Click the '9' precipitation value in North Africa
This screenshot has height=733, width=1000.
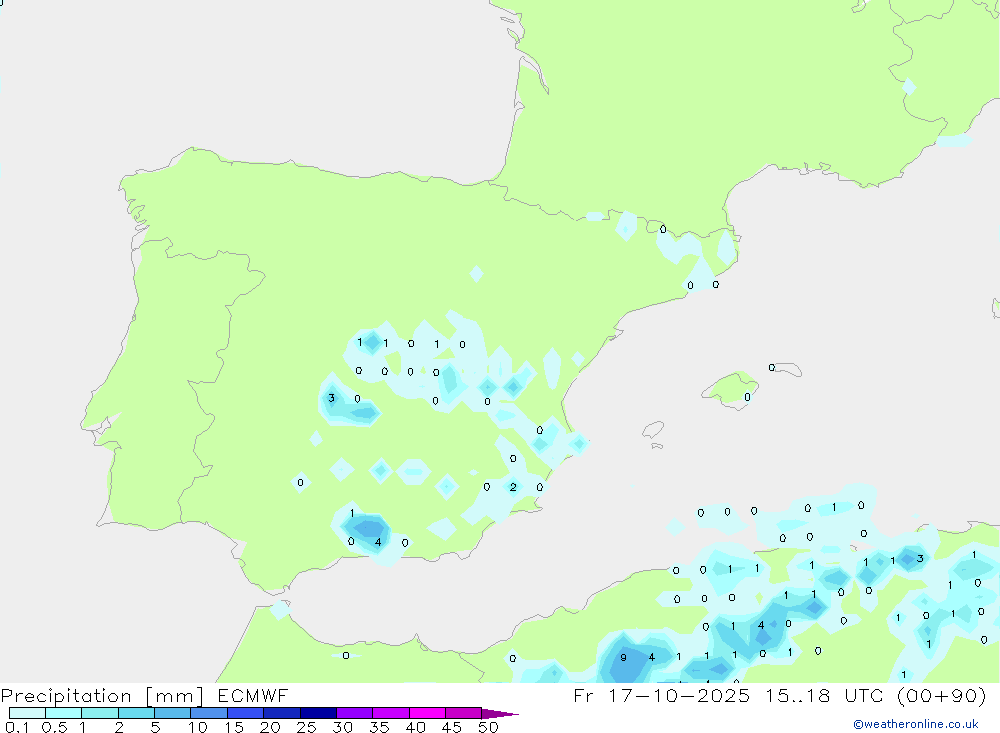pos(623,658)
